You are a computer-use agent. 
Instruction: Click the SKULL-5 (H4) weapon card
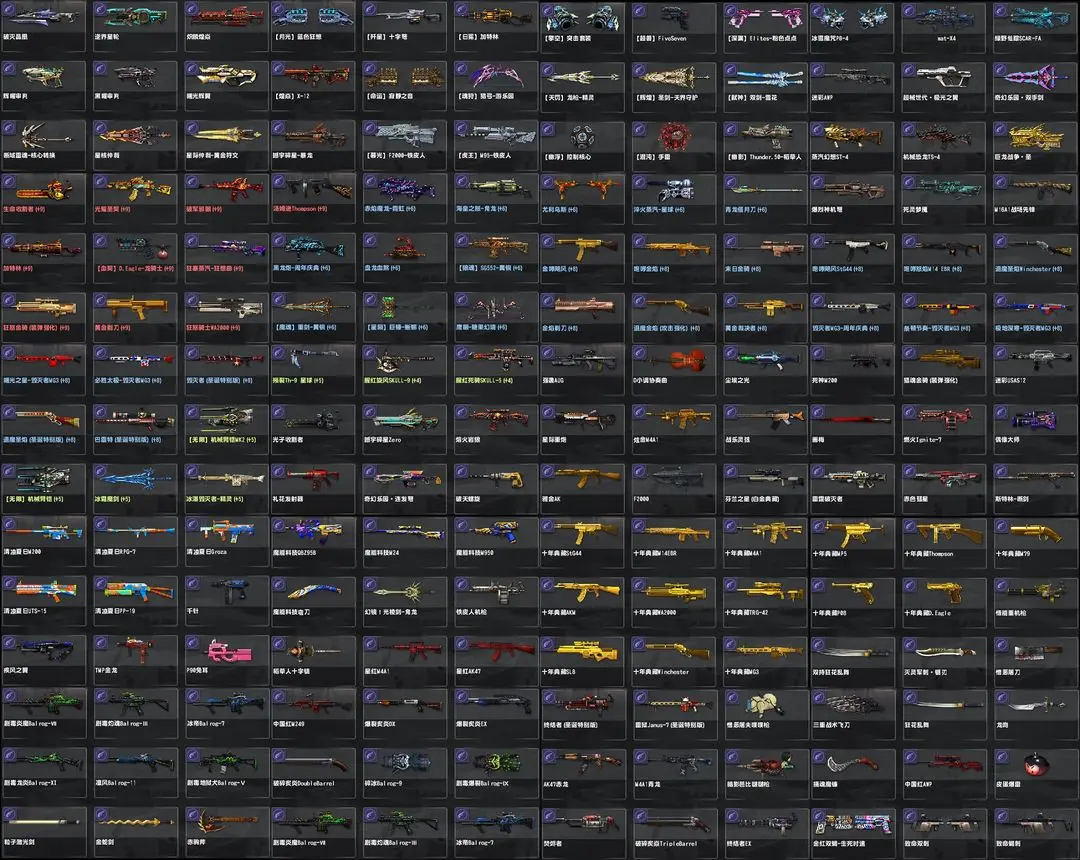496,369
